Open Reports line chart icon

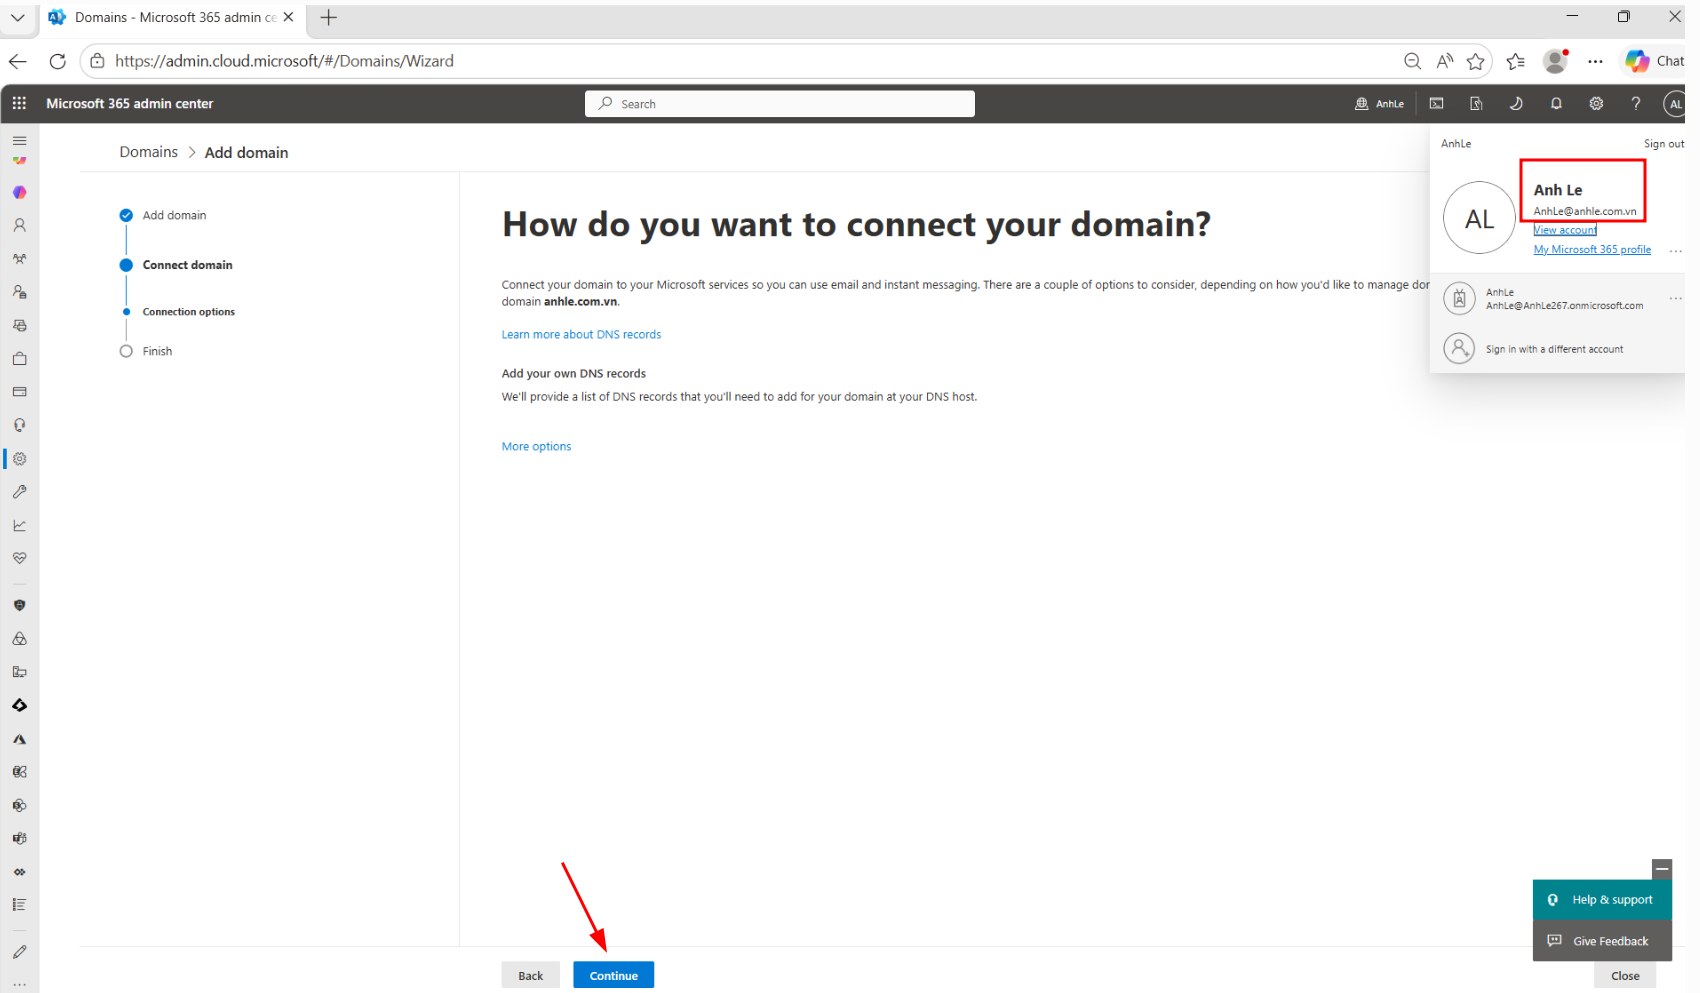19,525
